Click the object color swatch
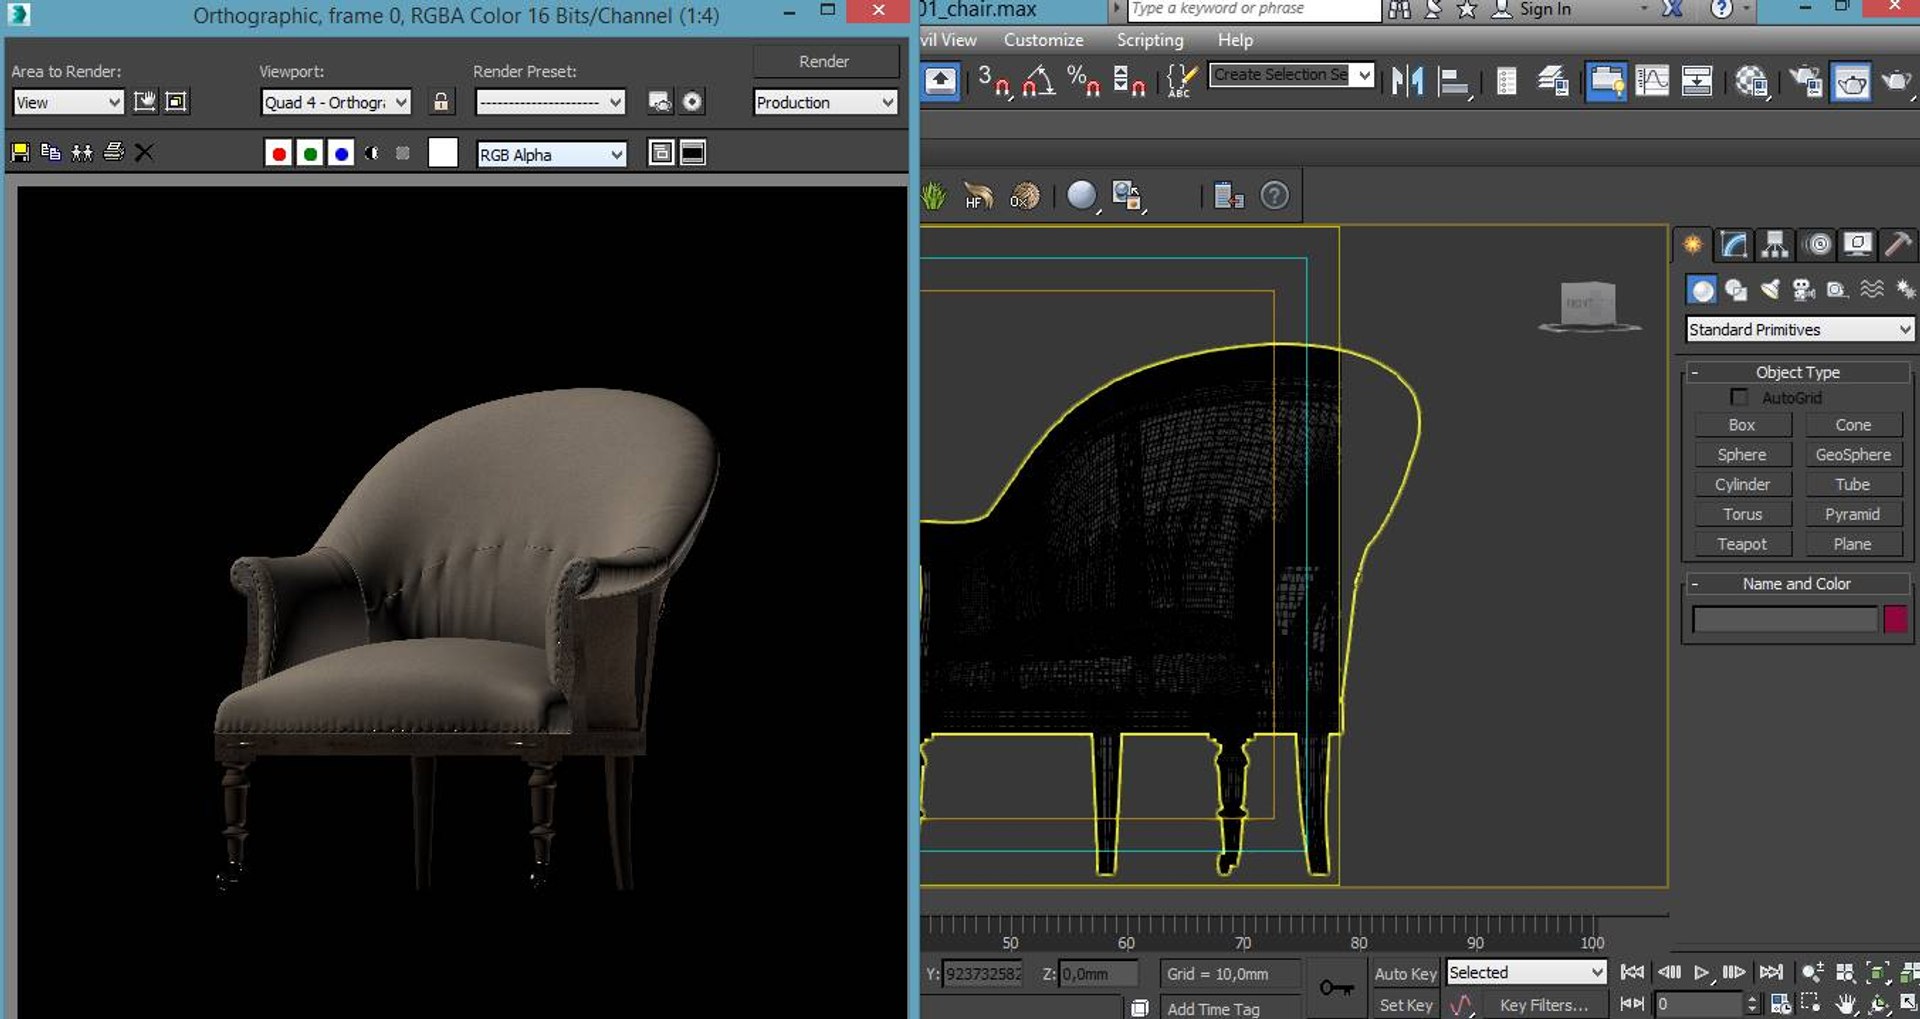 click(x=1895, y=619)
